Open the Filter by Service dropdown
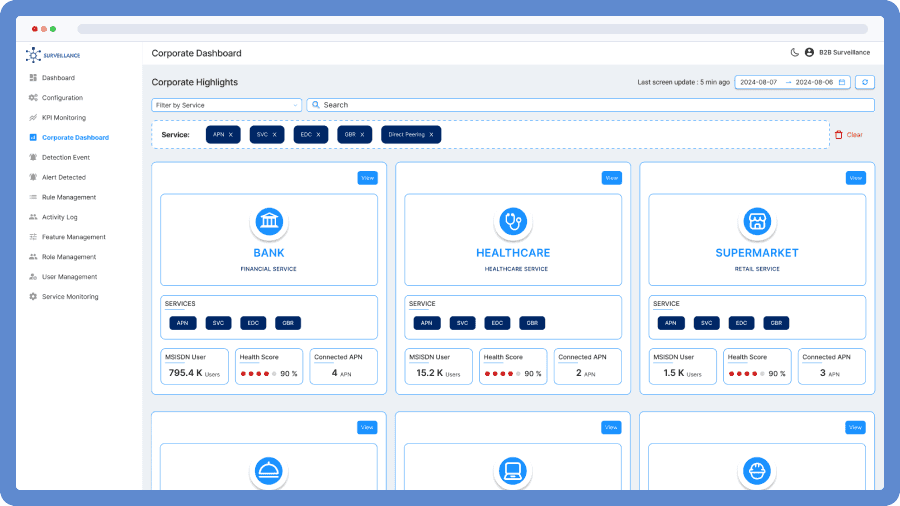Image resolution: width=900 pixels, height=506 pixels. [226, 105]
